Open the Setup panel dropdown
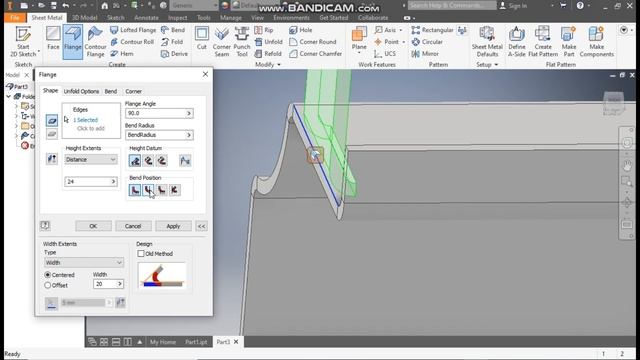 point(487,64)
